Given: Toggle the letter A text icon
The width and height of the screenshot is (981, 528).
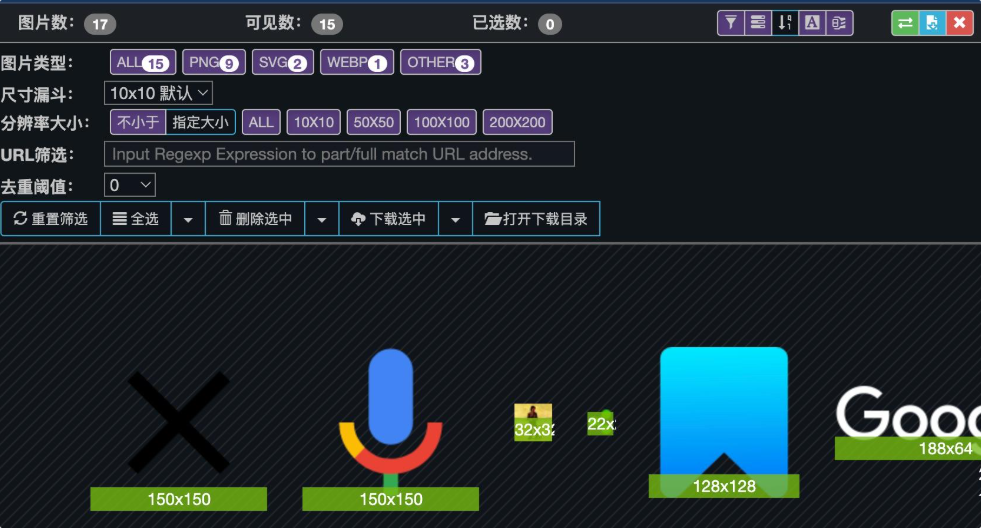Looking at the screenshot, I should [x=811, y=23].
